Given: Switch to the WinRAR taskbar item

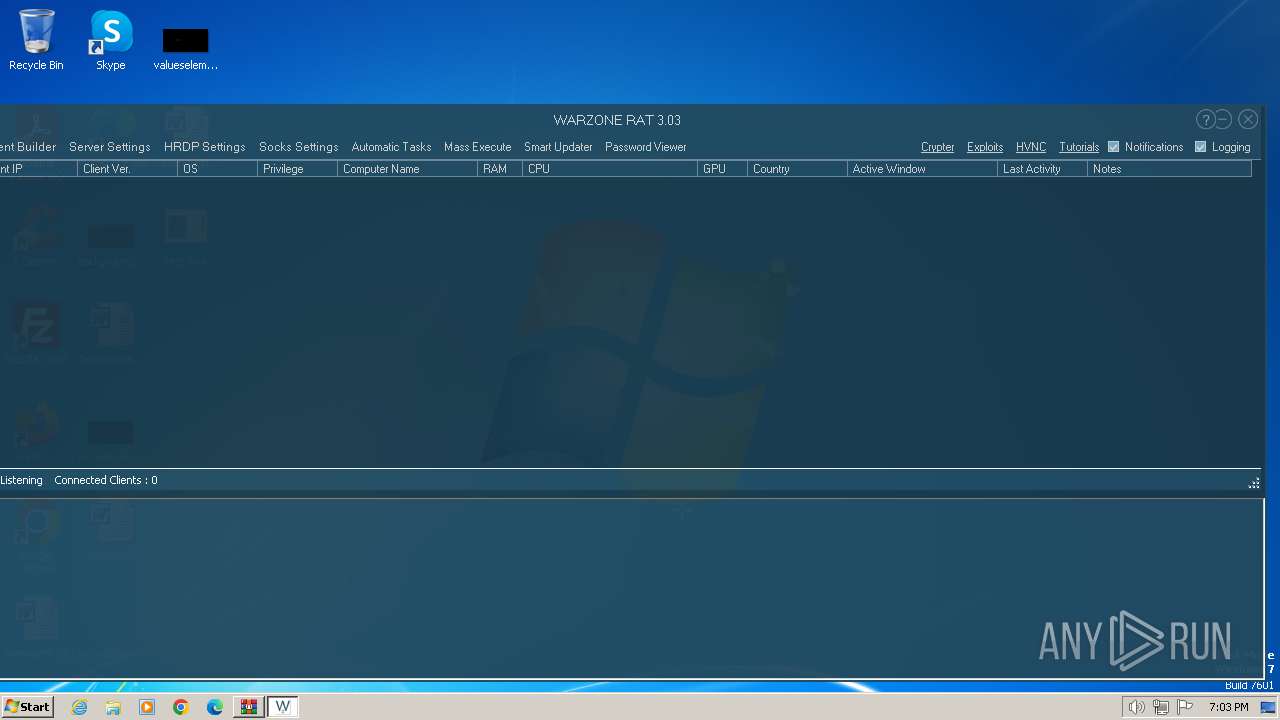Looking at the screenshot, I should pyautogui.click(x=249, y=707).
